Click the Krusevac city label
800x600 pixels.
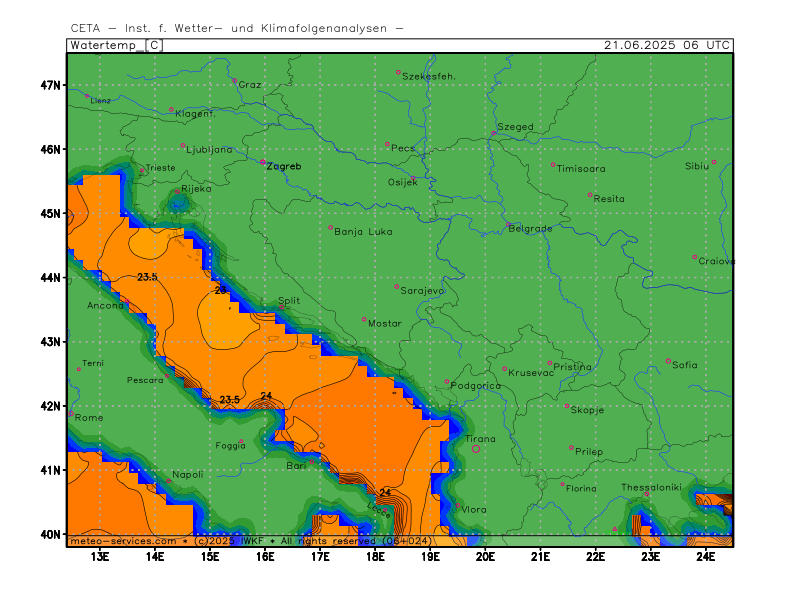(x=531, y=373)
